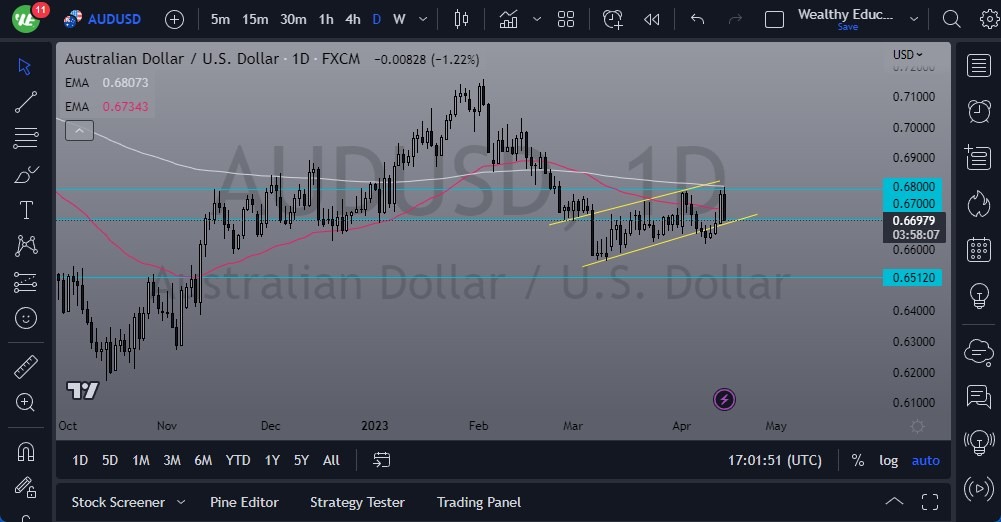Toggle lock all drawing tools
1001x522 pixels.
pos(26,487)
